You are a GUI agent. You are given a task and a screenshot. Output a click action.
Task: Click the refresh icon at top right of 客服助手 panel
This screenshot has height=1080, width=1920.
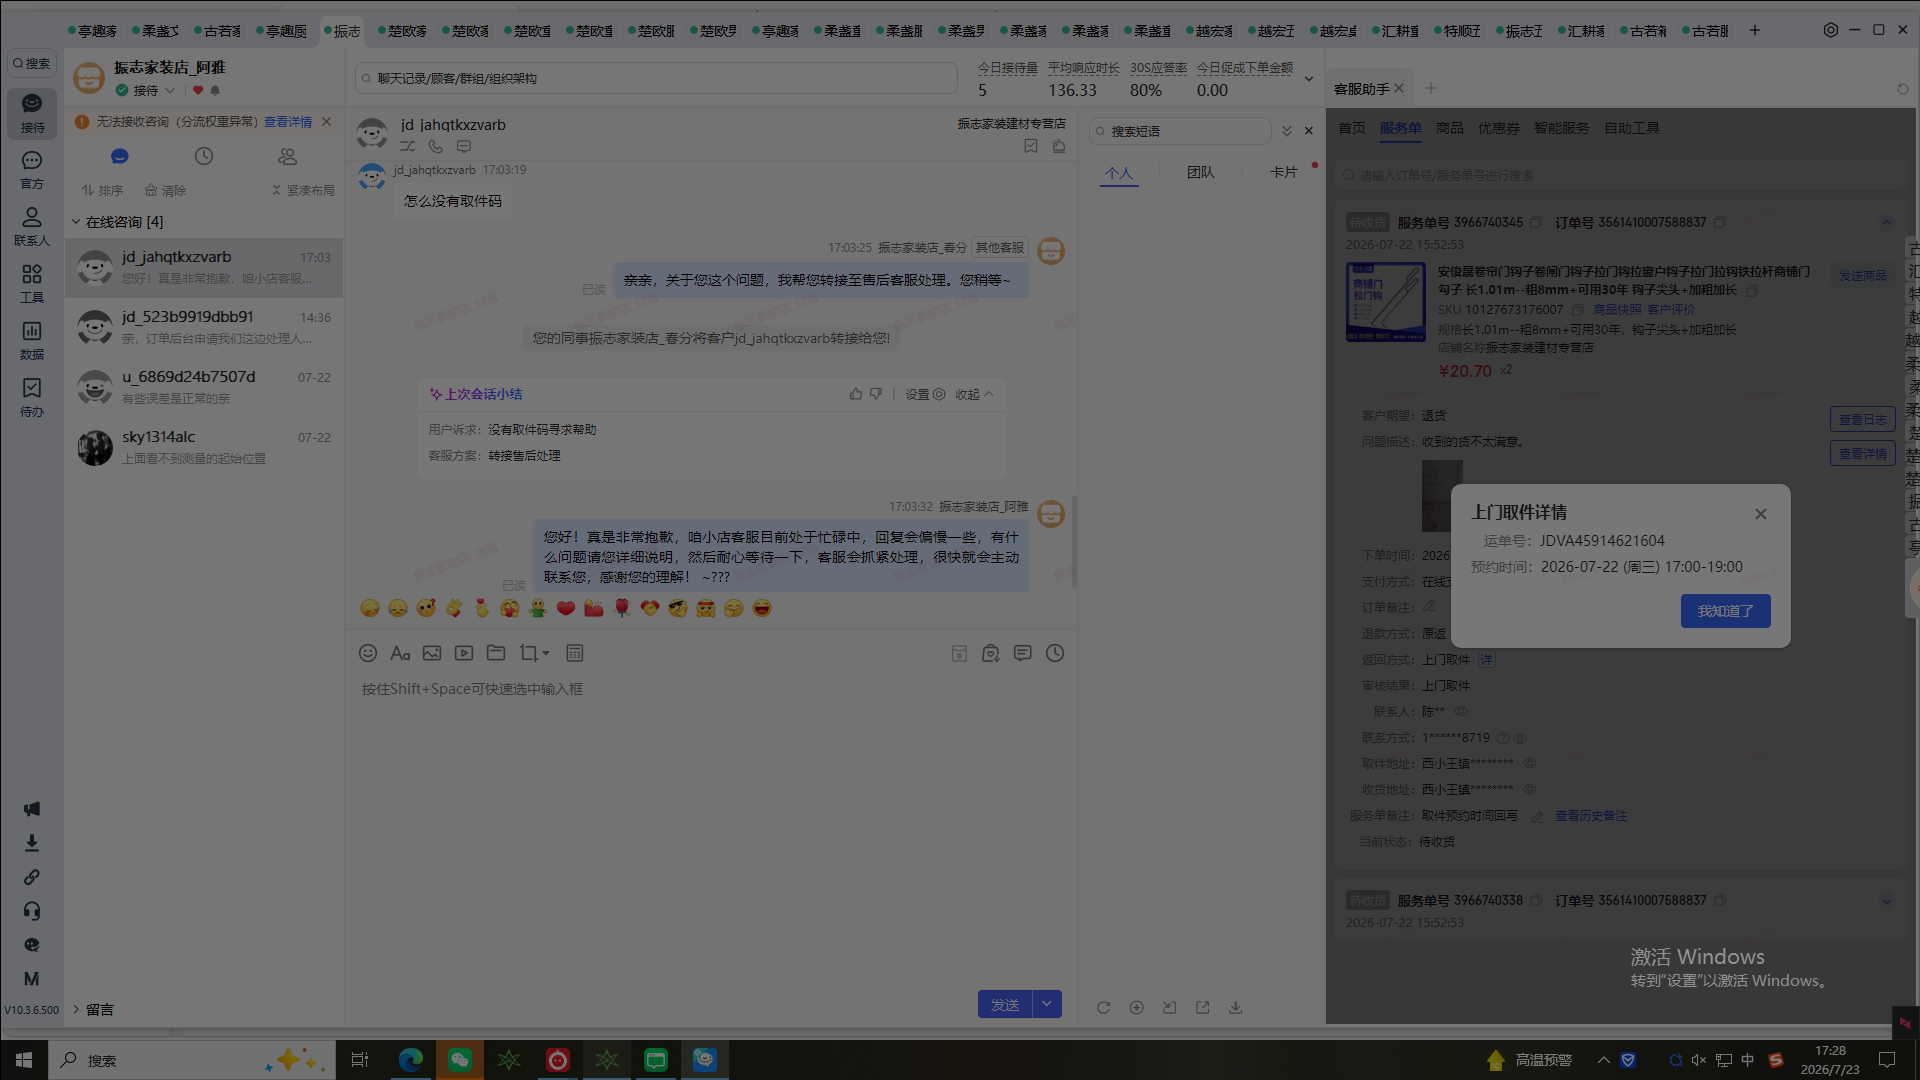(1903, 89)
